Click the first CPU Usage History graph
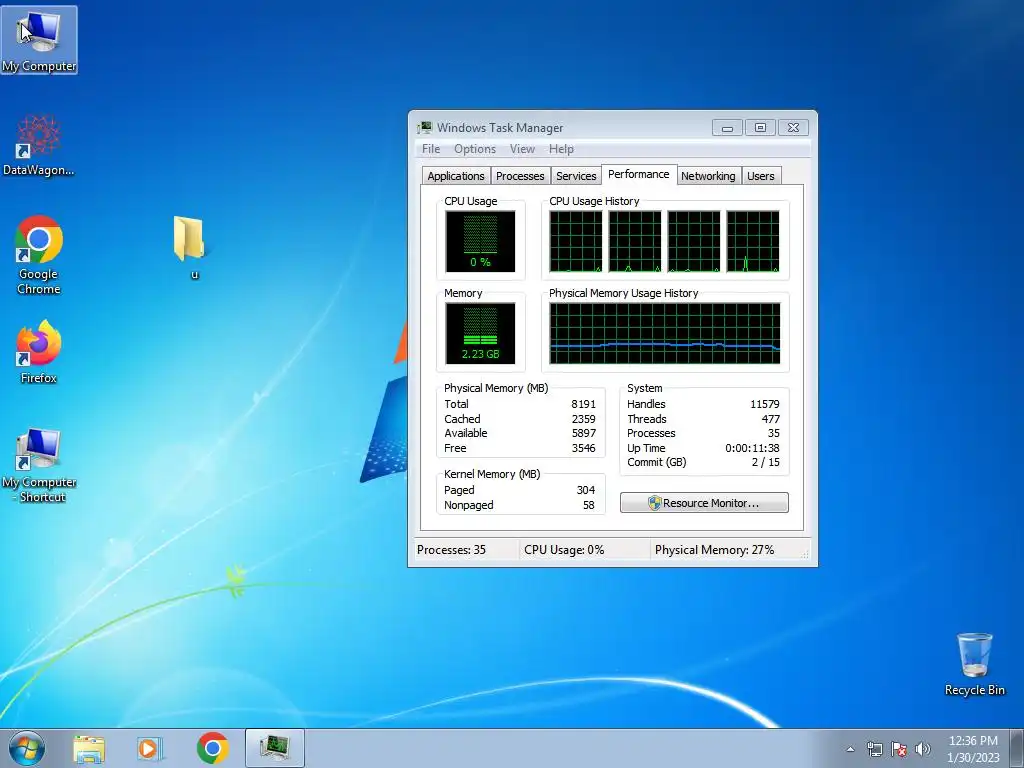The height and width of the screenshot is (768, 1024). (x=575, y=241)
